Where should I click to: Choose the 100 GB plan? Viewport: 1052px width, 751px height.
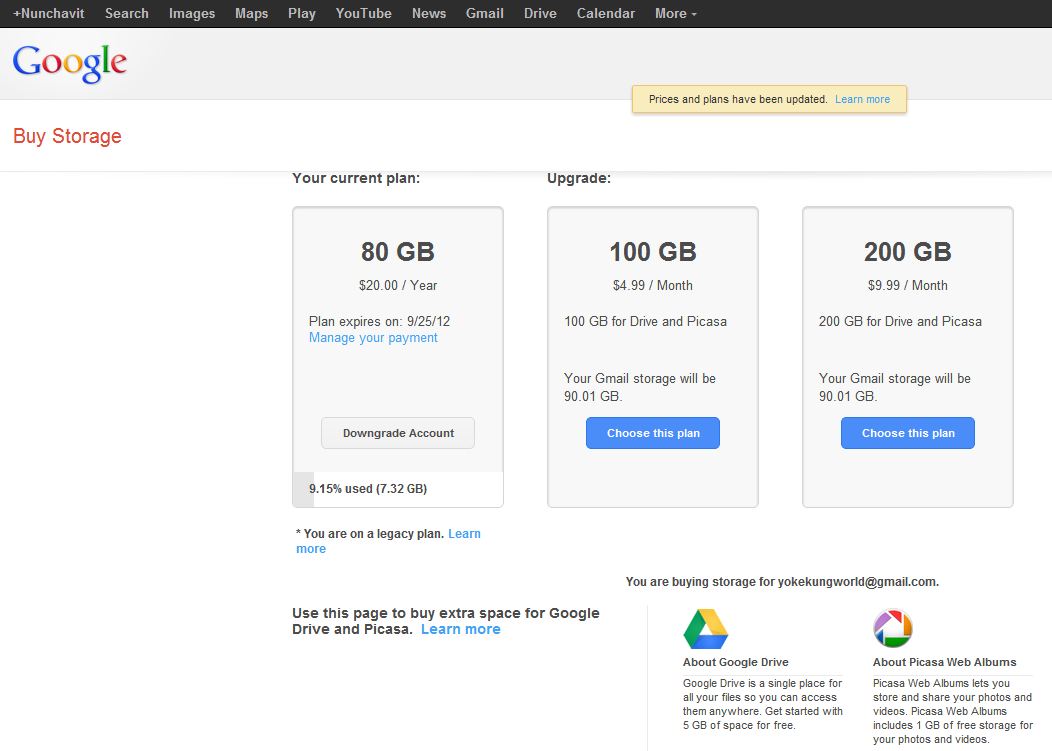[x=653, y=433]
